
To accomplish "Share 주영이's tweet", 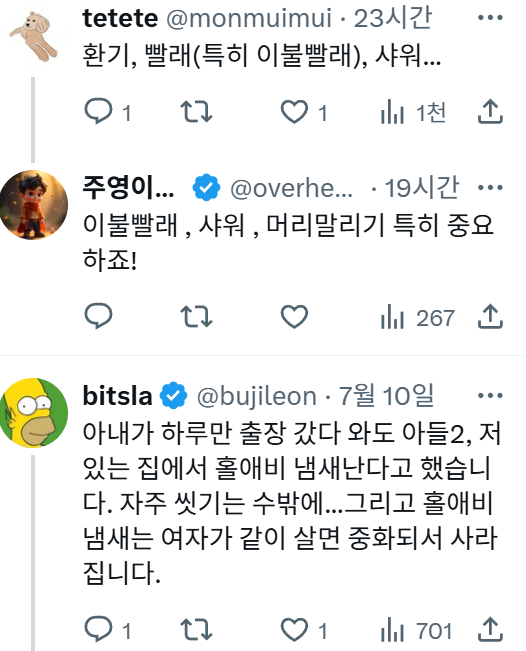I will click(490, 316).
